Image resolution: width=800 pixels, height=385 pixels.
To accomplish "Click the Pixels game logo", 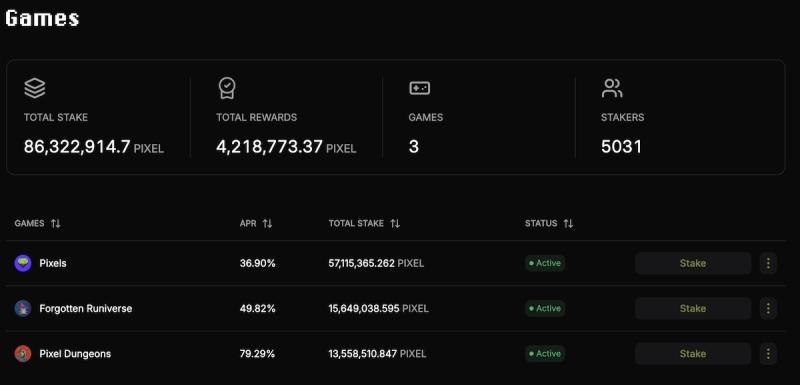I will pyautogui.click(x=23, y=263).
